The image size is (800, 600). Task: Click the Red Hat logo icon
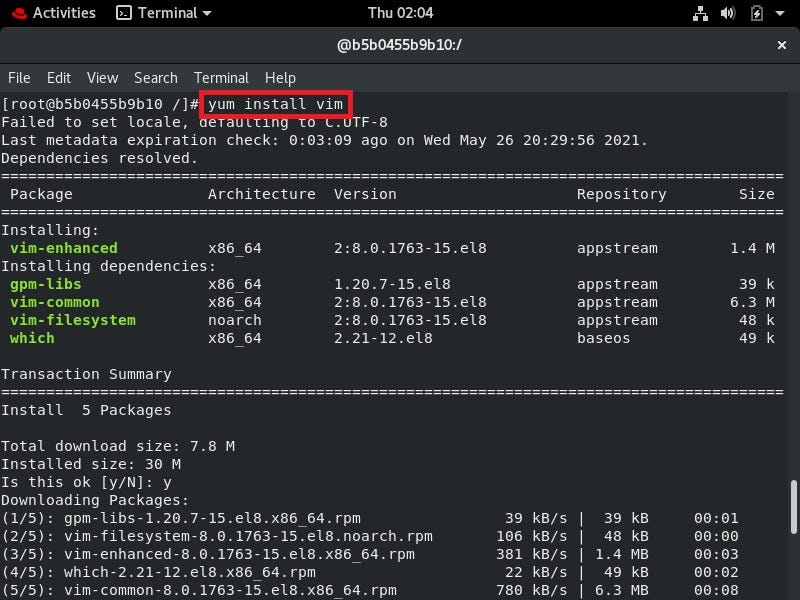click(19, 13)
